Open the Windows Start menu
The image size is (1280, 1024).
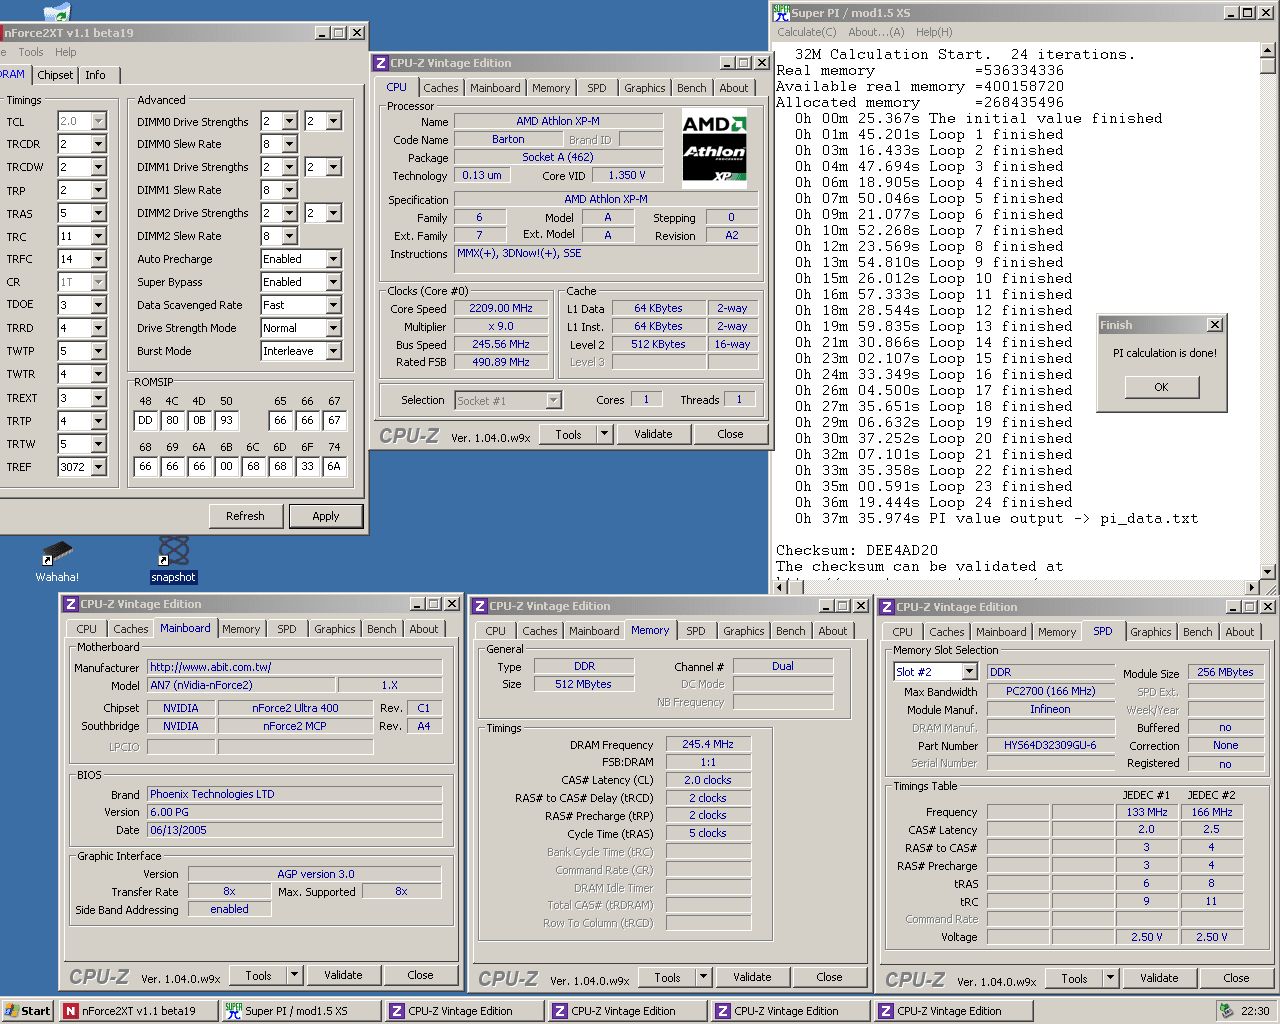pyautogui.click(x=28, y=1011)
